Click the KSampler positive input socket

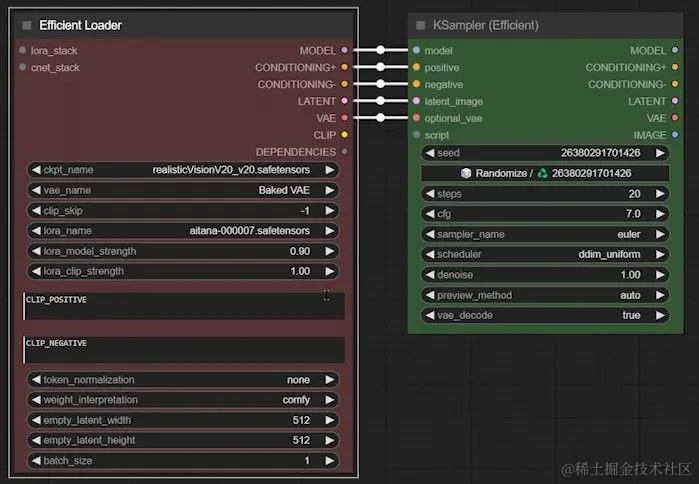(416, 67)
